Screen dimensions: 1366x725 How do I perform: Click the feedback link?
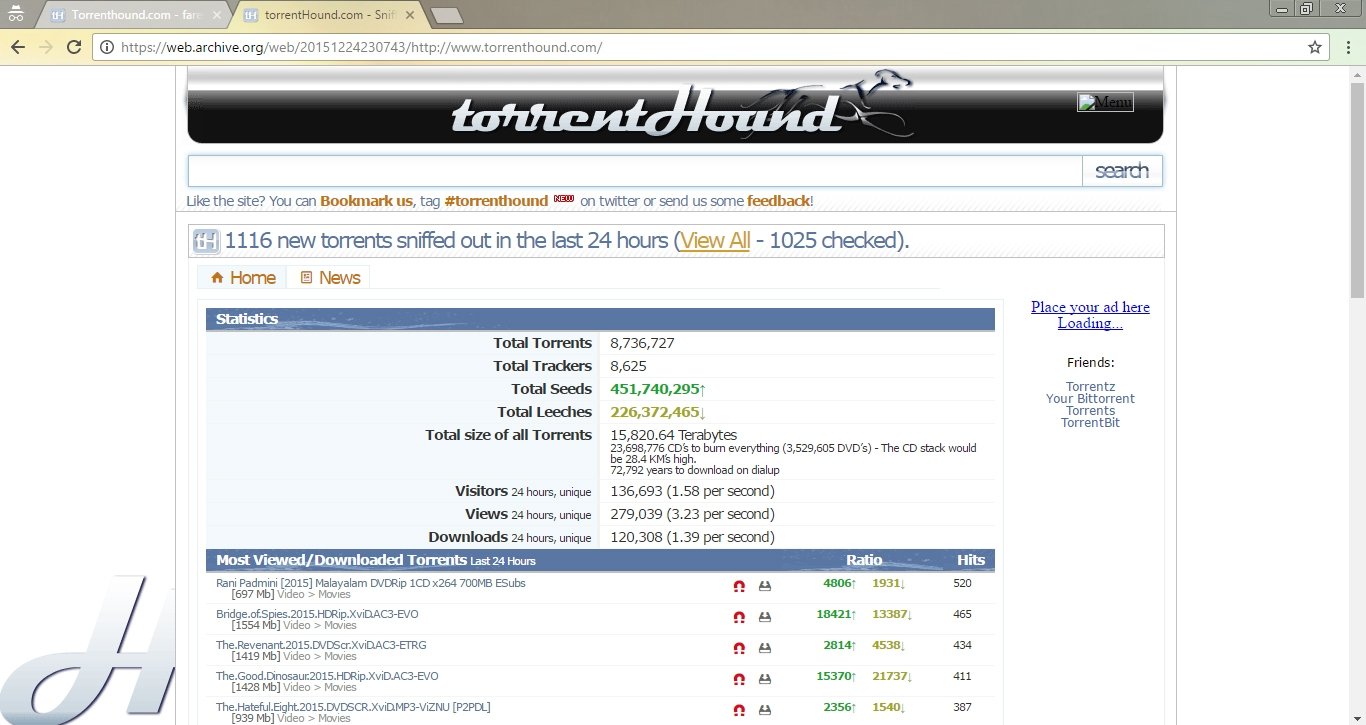tap(778, 201)
